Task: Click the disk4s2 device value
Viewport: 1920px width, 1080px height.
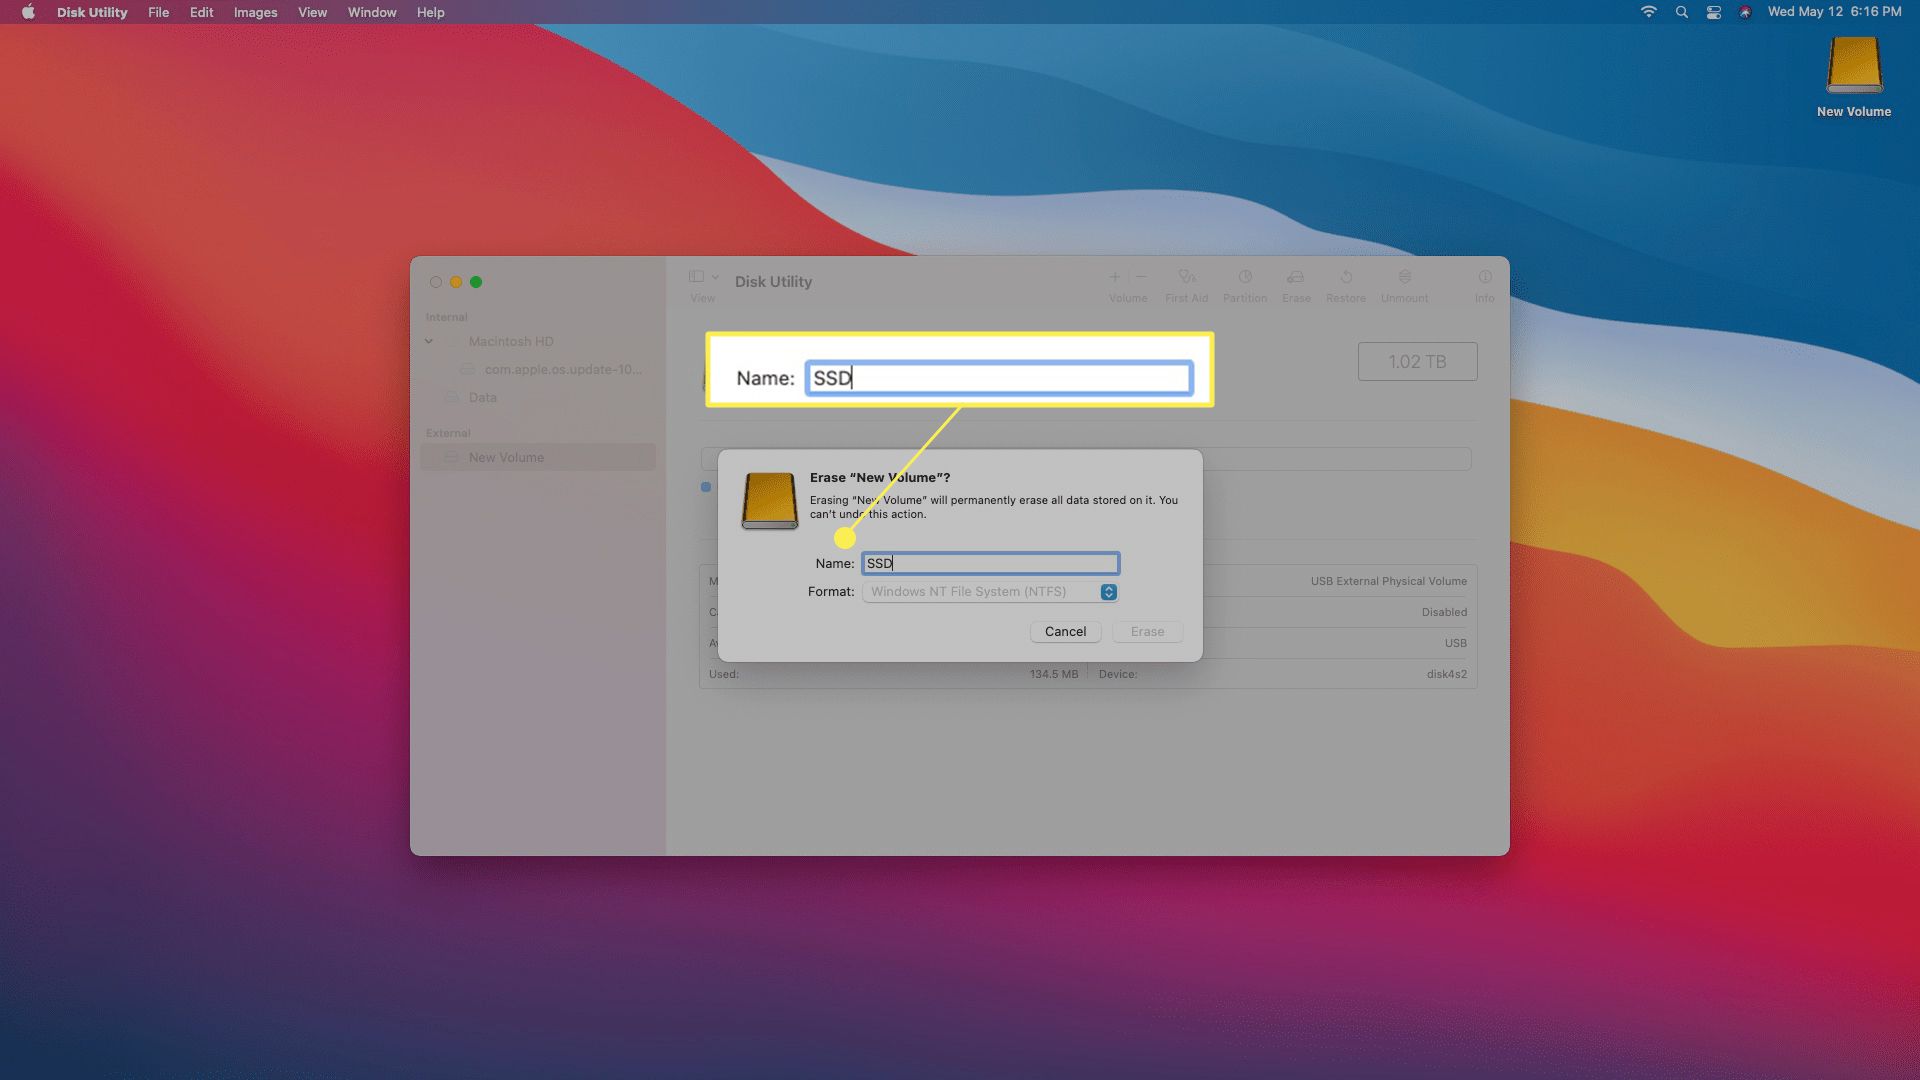Action: tap(1446, 674)
